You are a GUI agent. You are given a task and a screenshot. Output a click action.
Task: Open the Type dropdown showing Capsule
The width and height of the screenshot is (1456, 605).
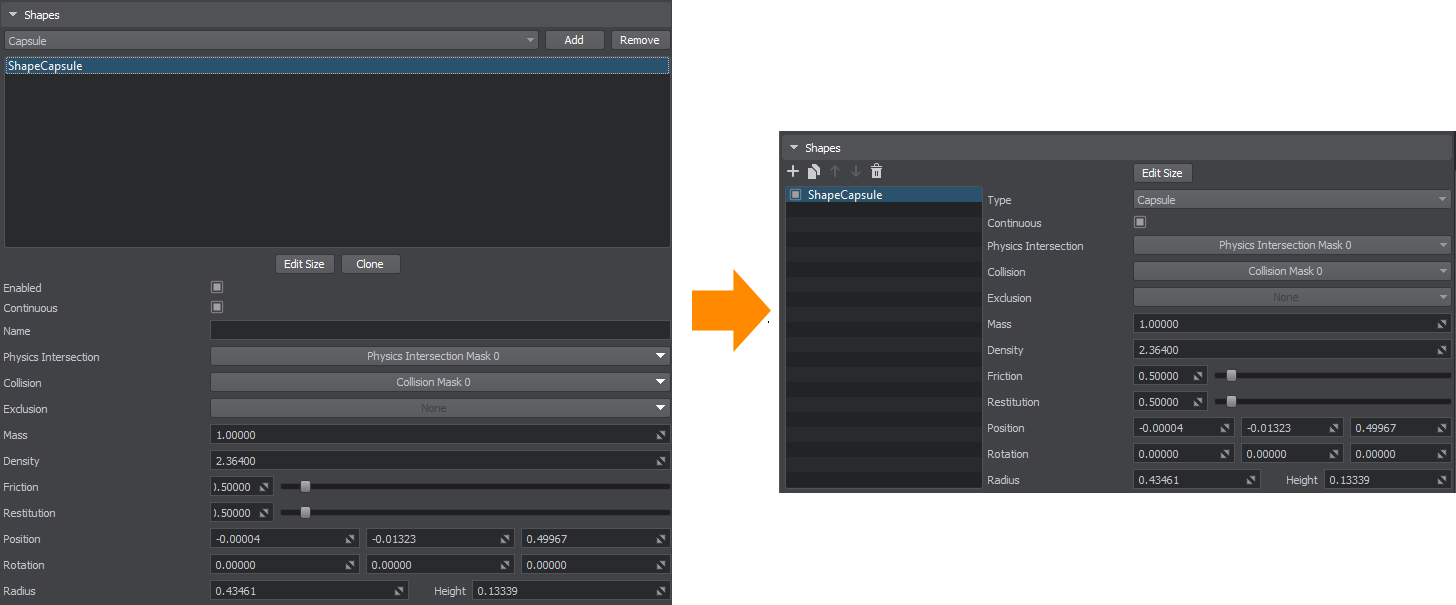1291,200
